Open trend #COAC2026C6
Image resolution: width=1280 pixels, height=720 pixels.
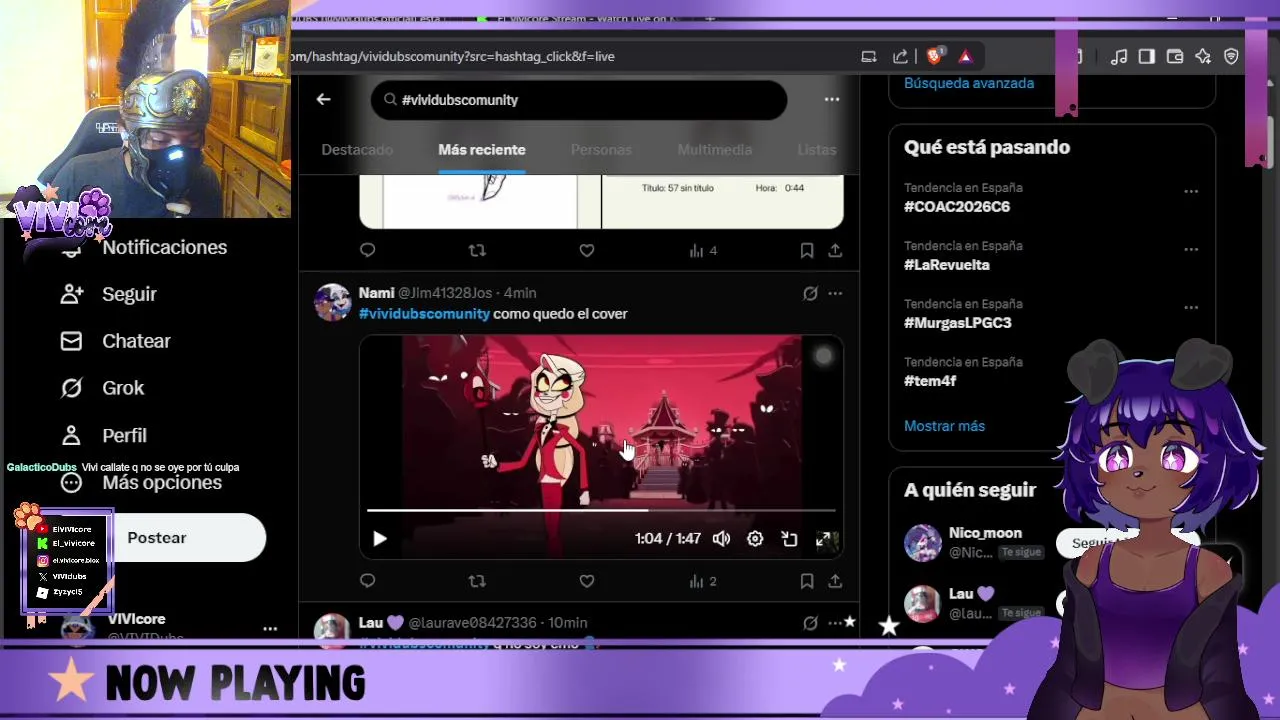click(957, 207)
